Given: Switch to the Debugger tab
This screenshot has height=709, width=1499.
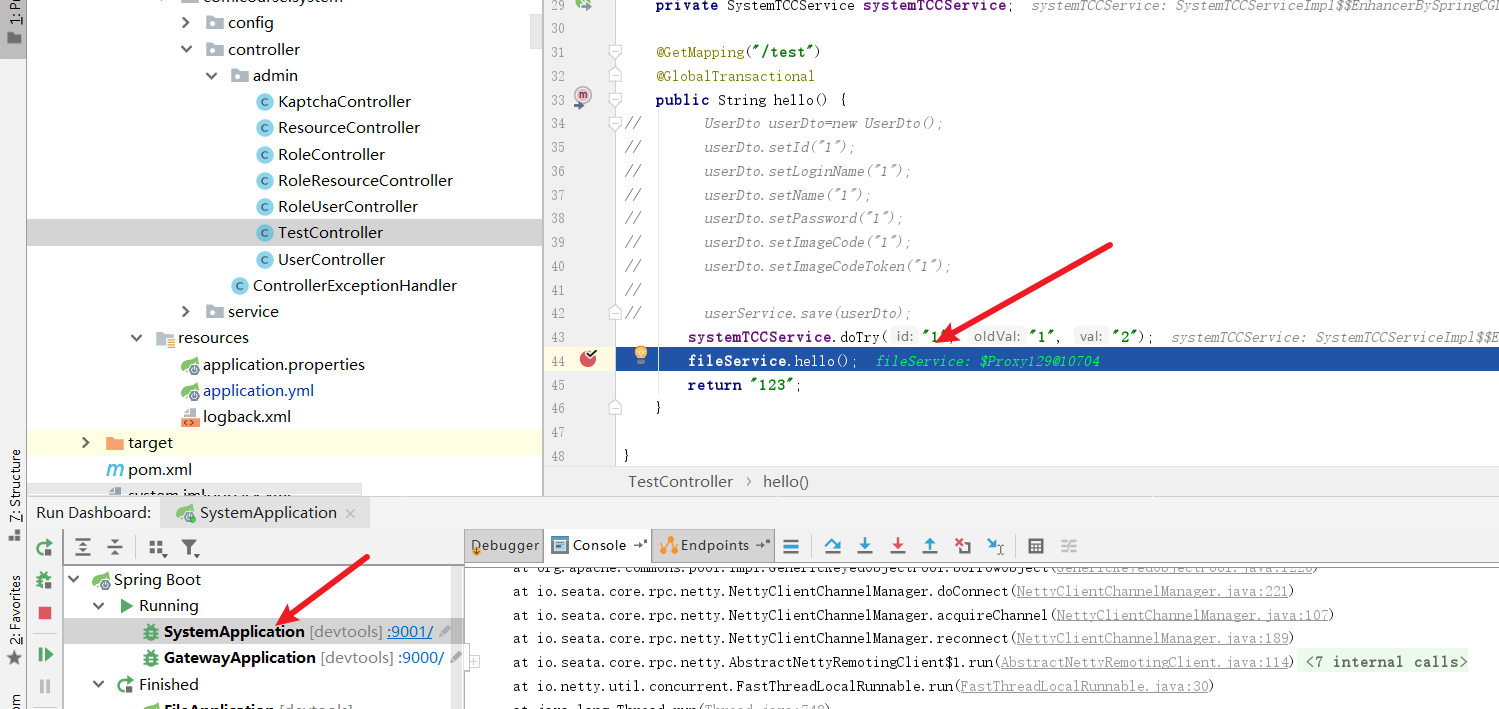Looking at the screenshot, I should coord(505,546).
